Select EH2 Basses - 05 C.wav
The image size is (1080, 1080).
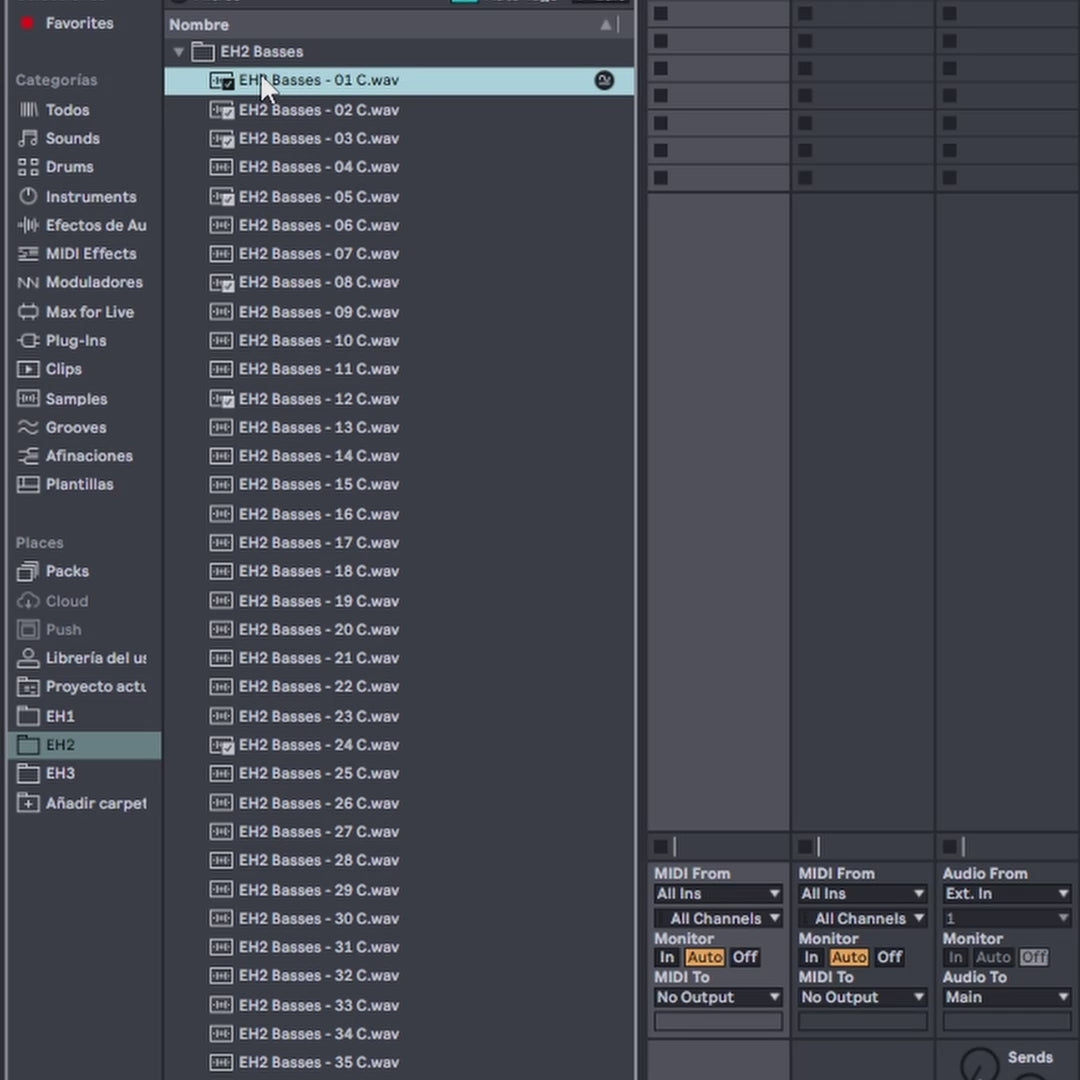point(399,197)
